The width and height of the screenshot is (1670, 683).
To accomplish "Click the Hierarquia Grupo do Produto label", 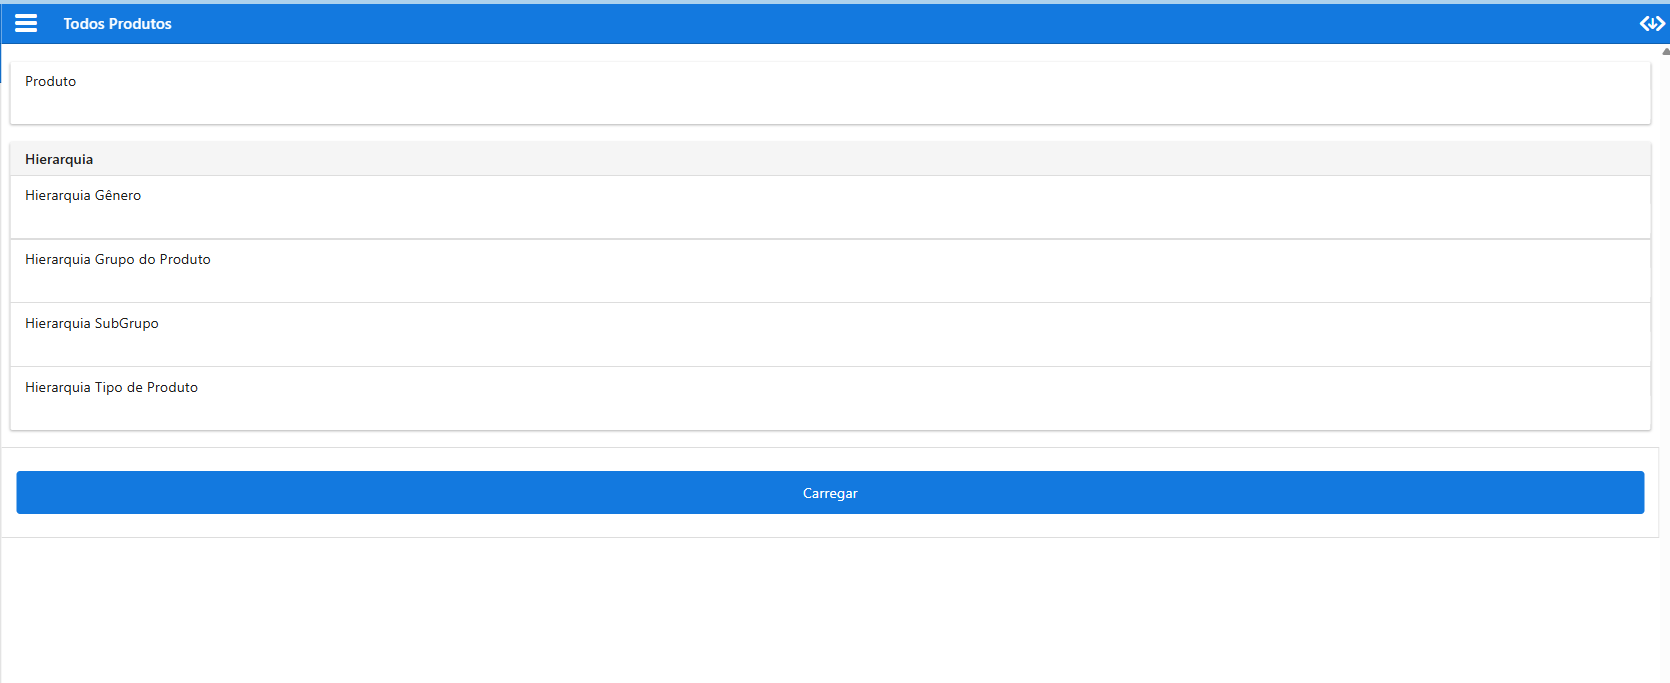I will click(x=118, y=259).
